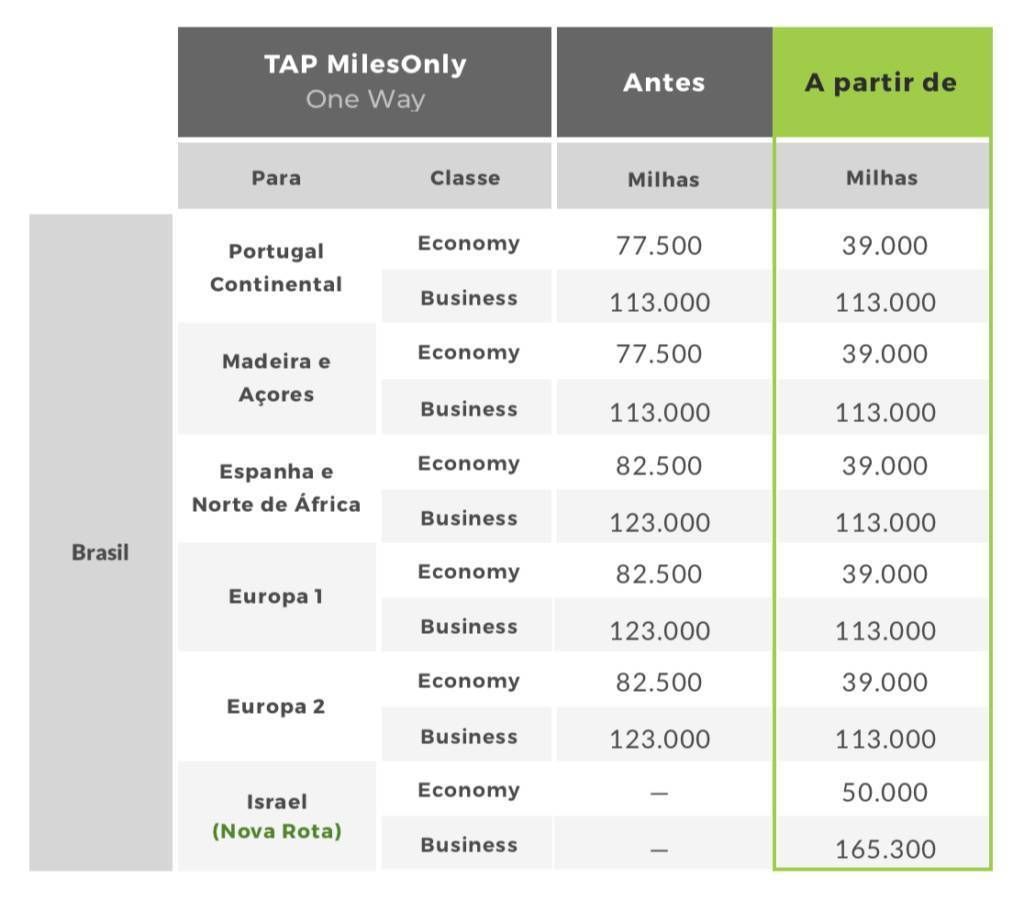This screenshot has width=1024, height=923.
Task: Click the Europa 2 destination cell
Action: click(276, 706)
